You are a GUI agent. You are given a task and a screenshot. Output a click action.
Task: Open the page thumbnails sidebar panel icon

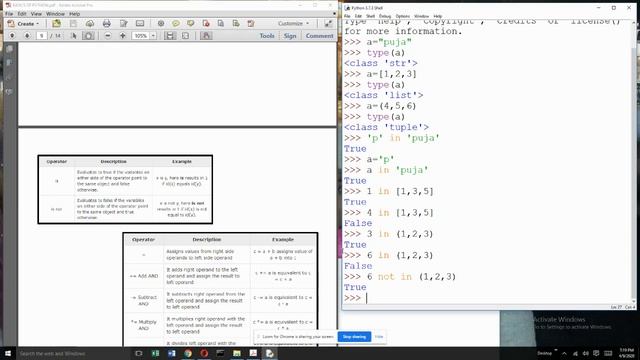pyautogui.click(x=9, y=49)
